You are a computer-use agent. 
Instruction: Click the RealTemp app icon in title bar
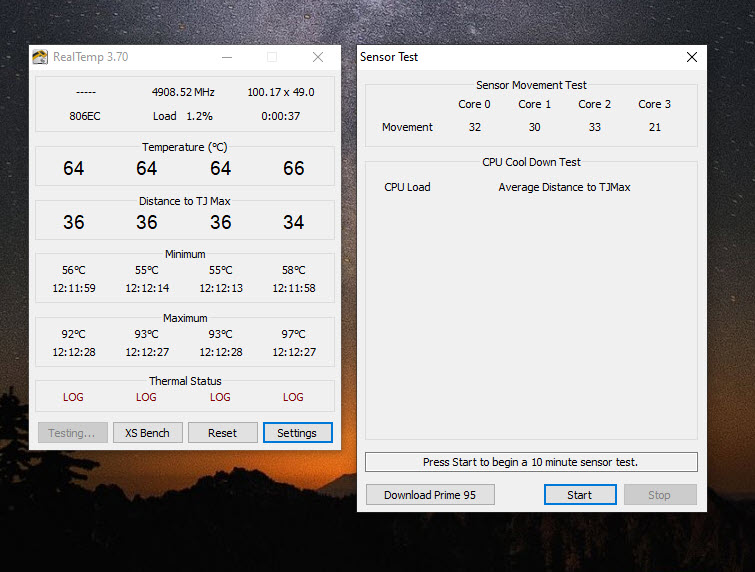point(40,57)
